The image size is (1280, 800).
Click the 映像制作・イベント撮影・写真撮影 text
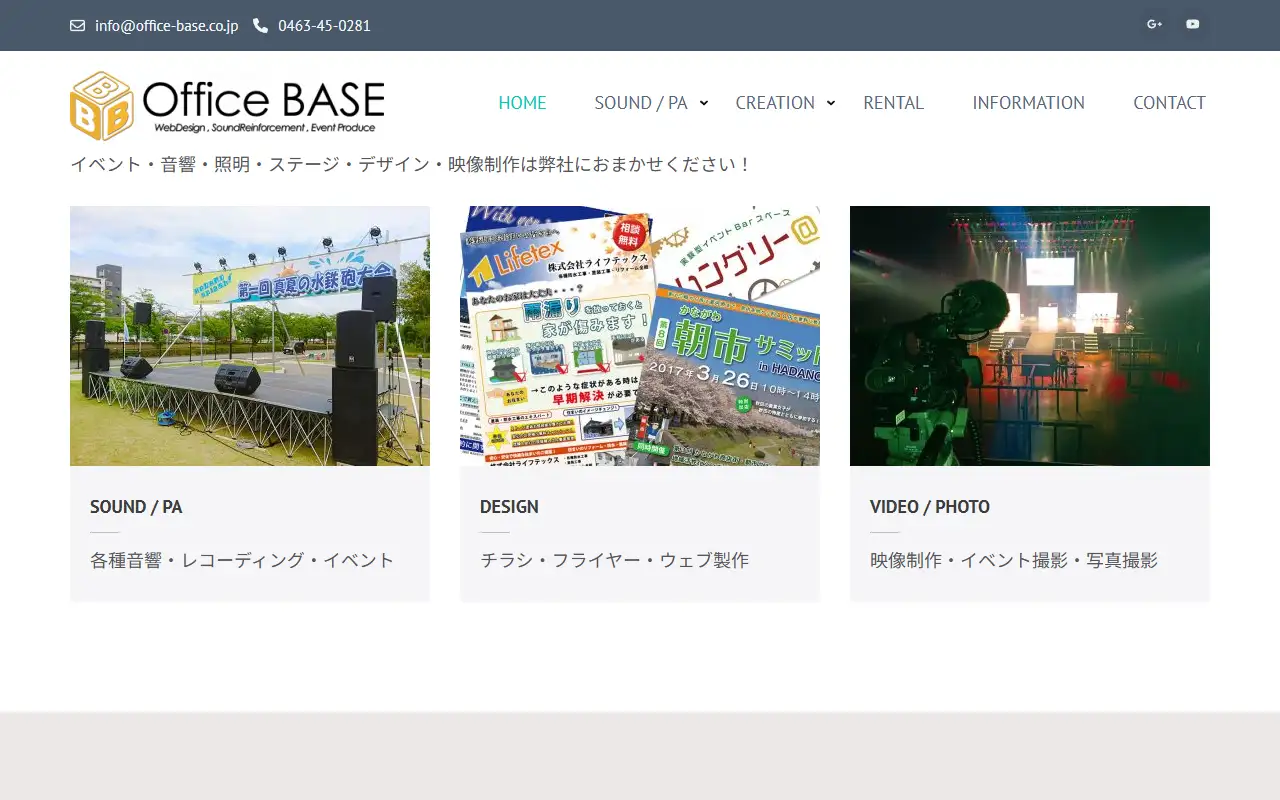[x=1014, y=560]
